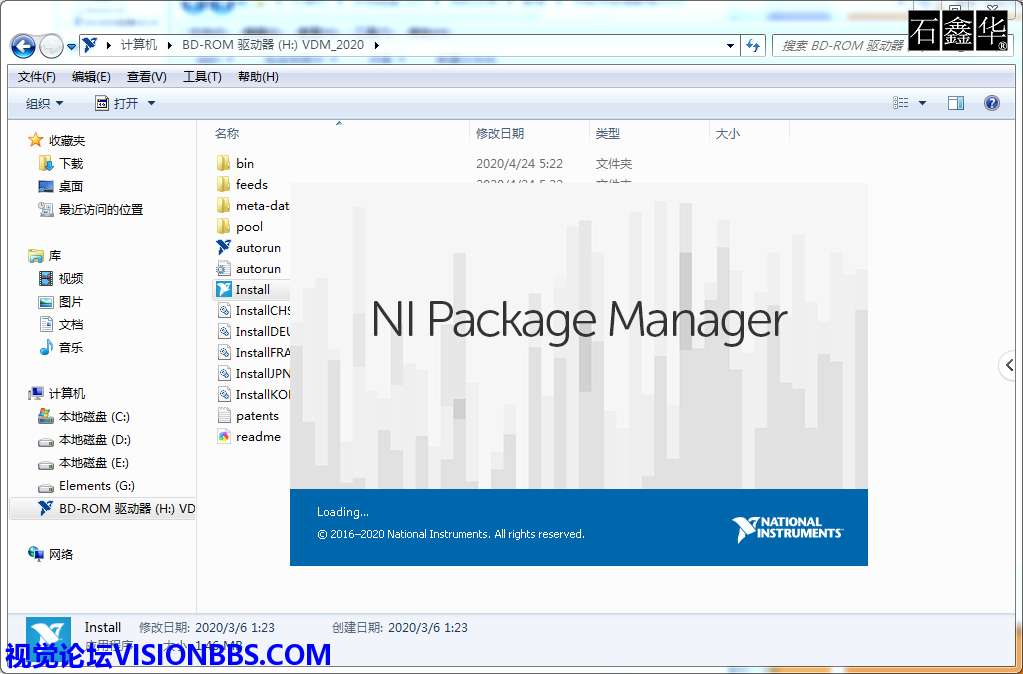Click the Explorer forward navigation arrow

(x=51, y=46)
